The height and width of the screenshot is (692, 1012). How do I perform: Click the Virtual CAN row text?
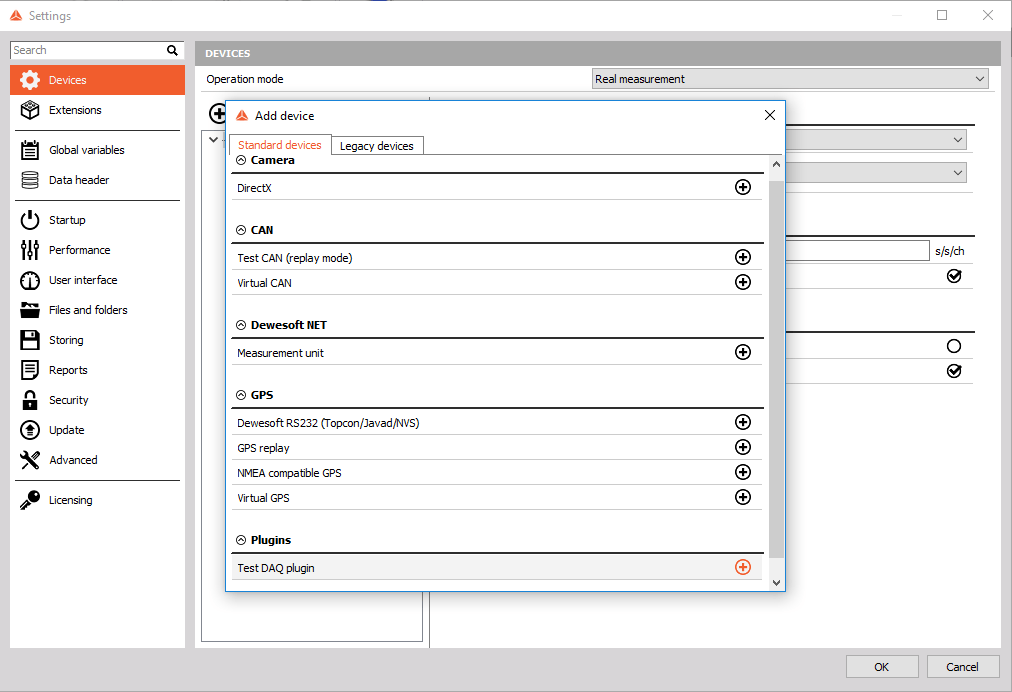point(264,283)
